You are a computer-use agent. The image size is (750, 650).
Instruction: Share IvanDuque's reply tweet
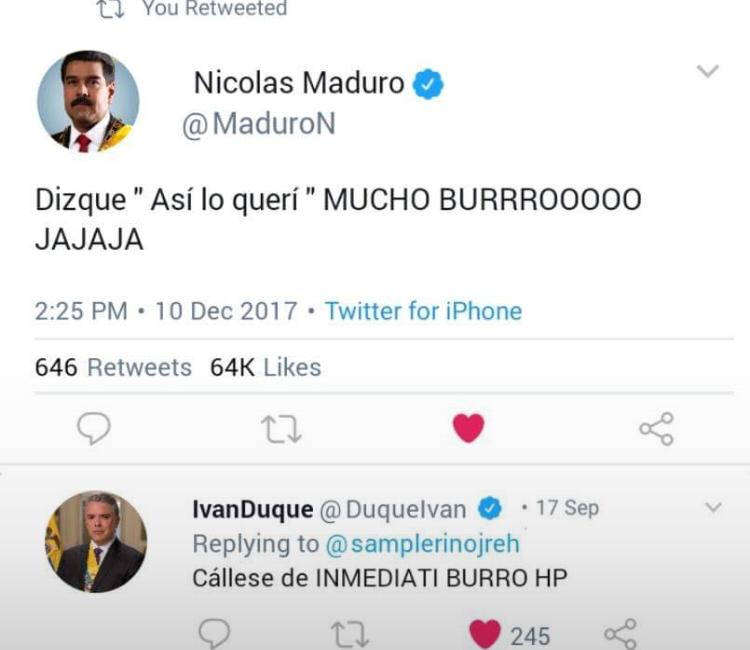pos(620,634)
